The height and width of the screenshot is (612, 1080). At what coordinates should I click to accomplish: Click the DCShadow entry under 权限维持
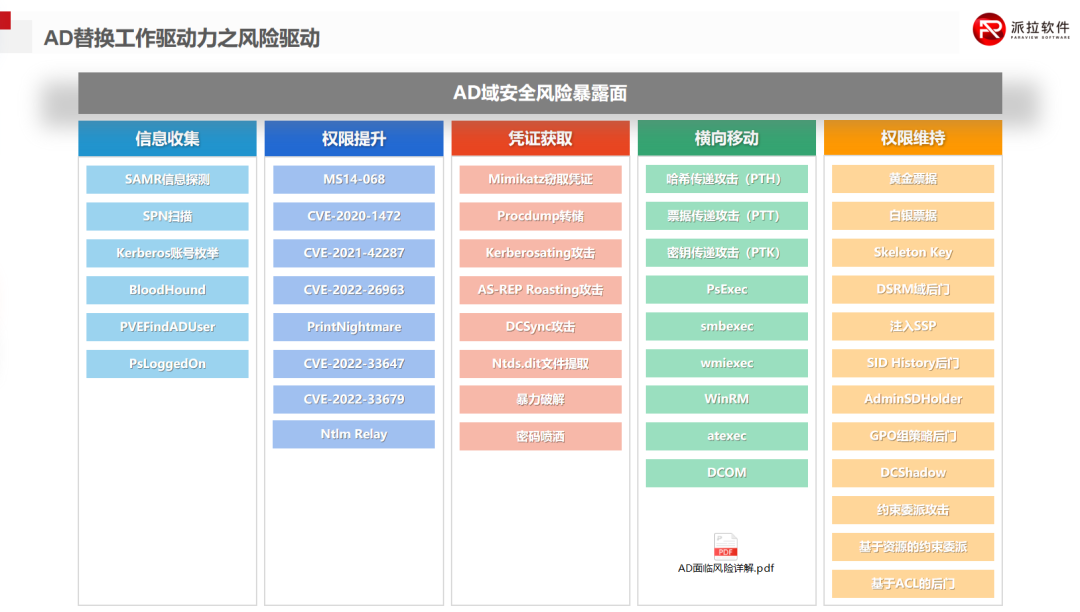(x=912, y=473)
